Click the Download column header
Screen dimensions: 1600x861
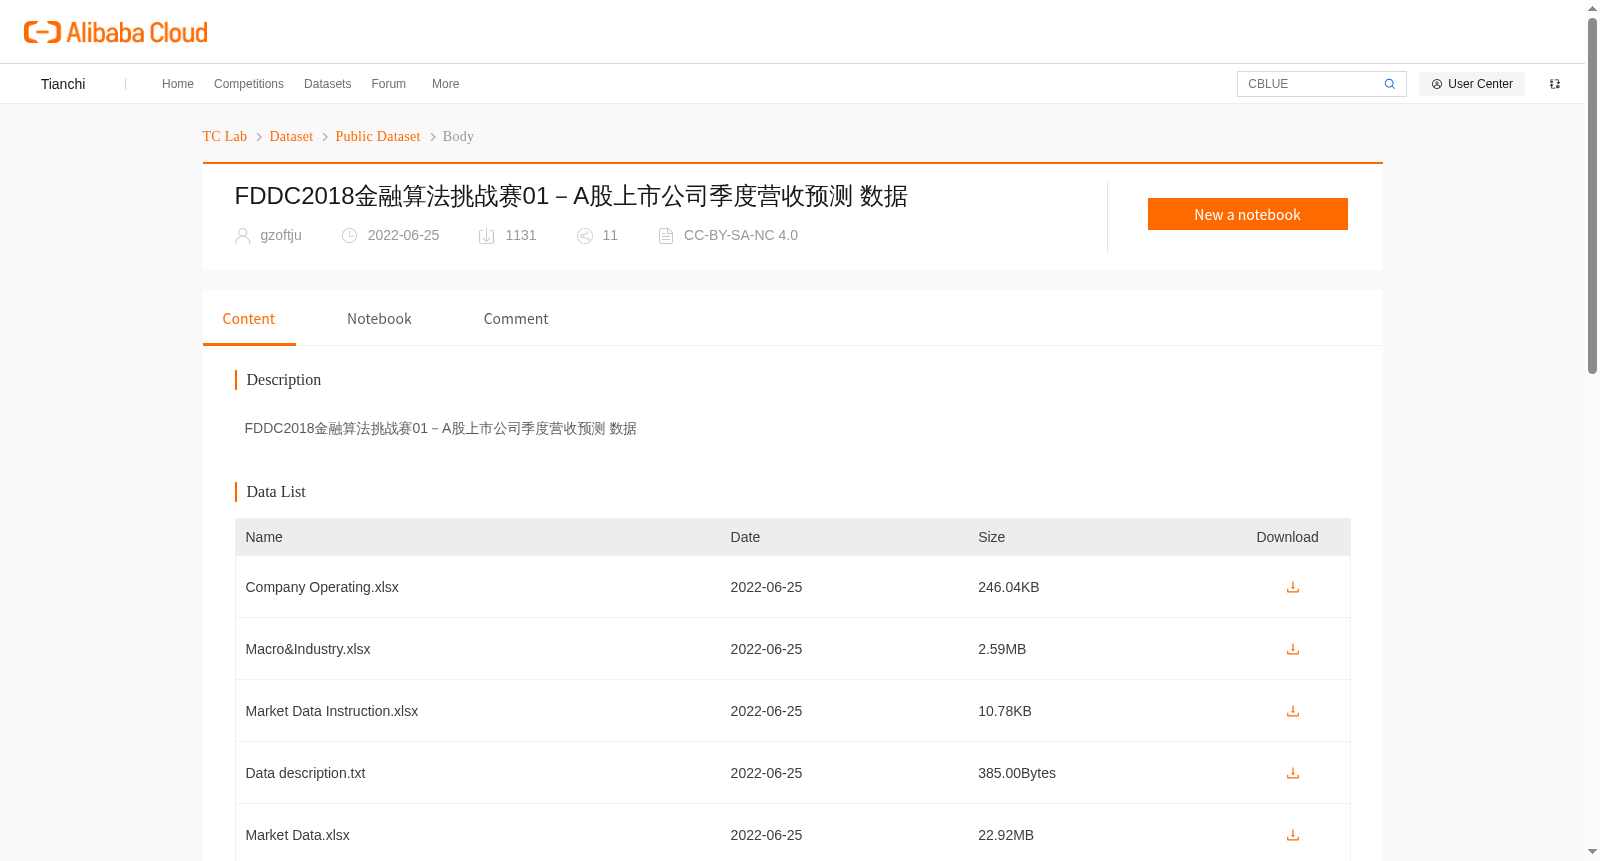(1287, 537)
